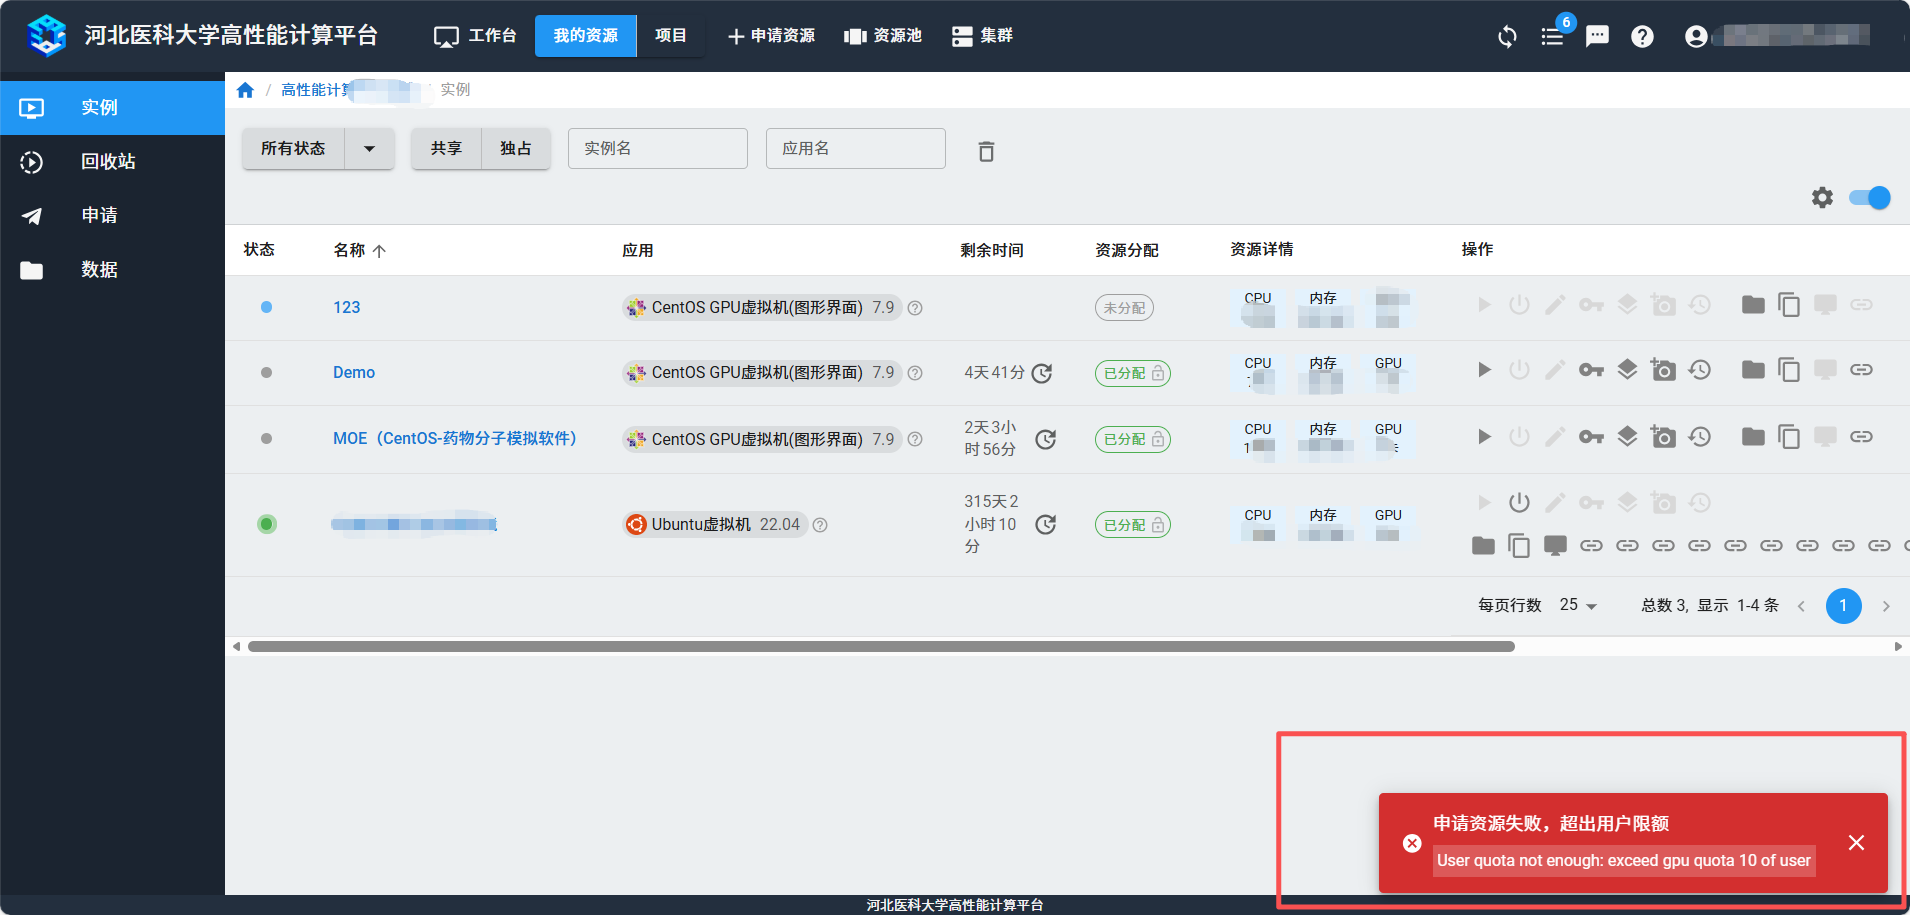1910x915 pixels.
Task: Take snapshot of MOE instance camera icon
Action: coord(1663,437)
